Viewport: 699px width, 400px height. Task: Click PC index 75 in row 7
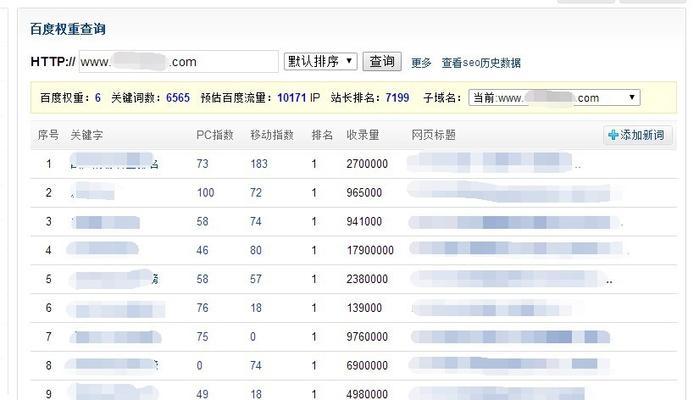(202, 337)
